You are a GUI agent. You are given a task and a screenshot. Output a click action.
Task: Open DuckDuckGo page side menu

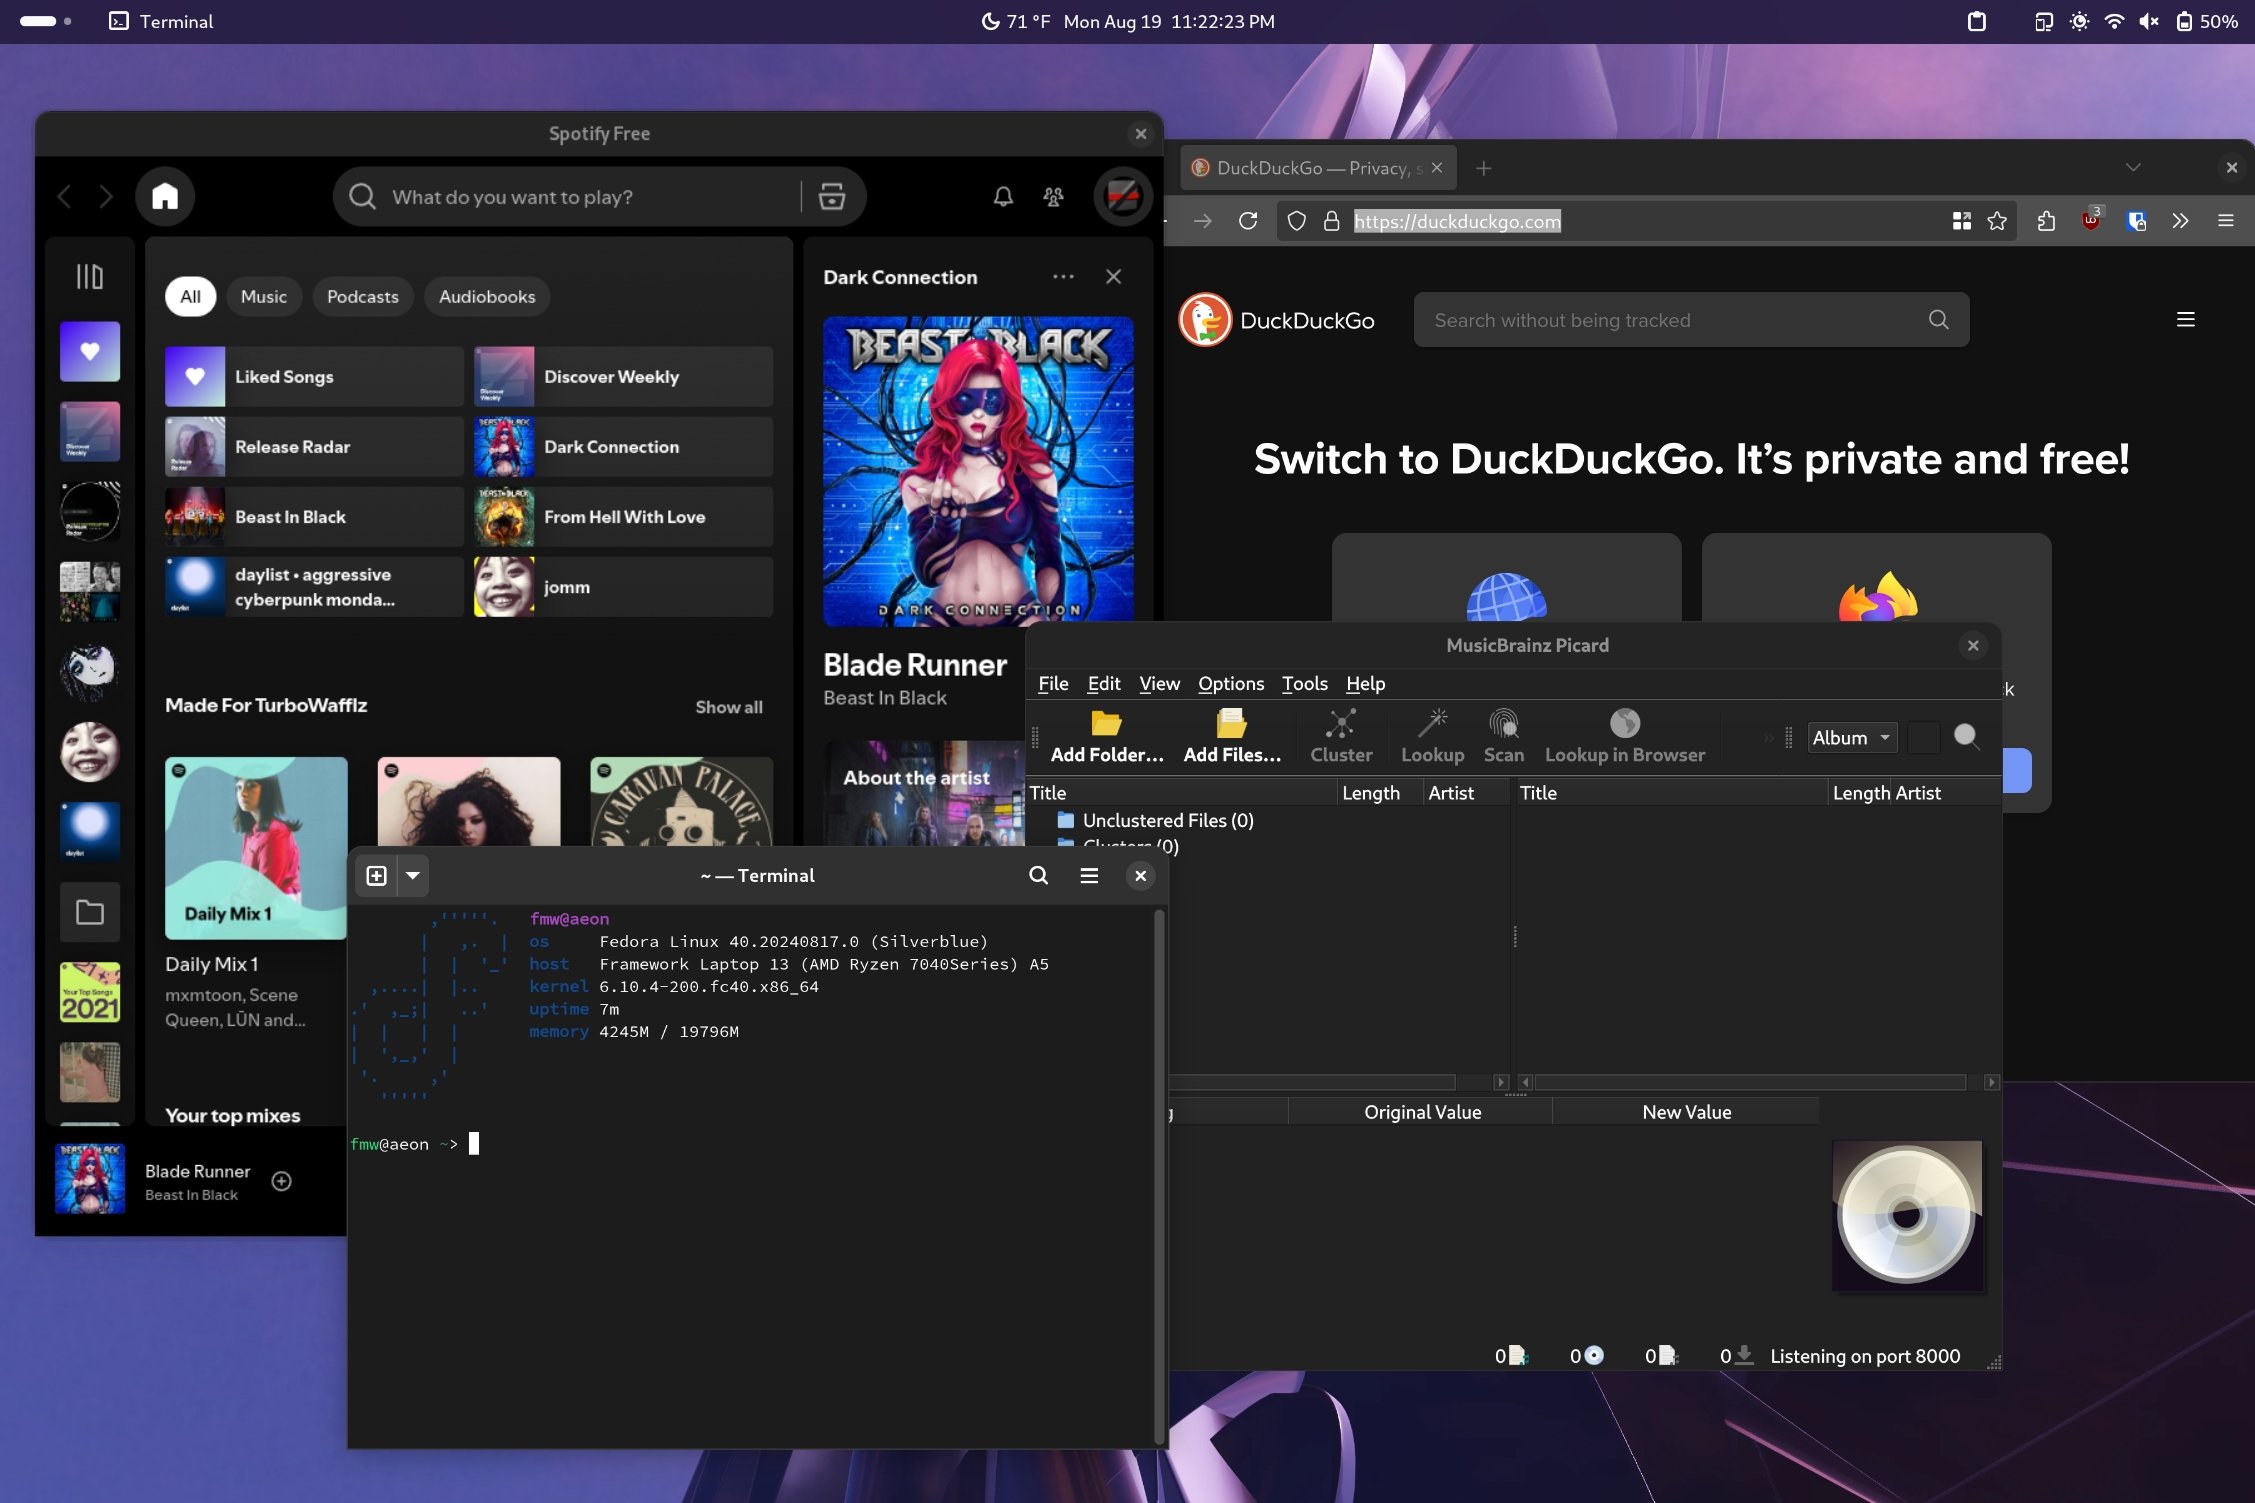coord(2185,320)
